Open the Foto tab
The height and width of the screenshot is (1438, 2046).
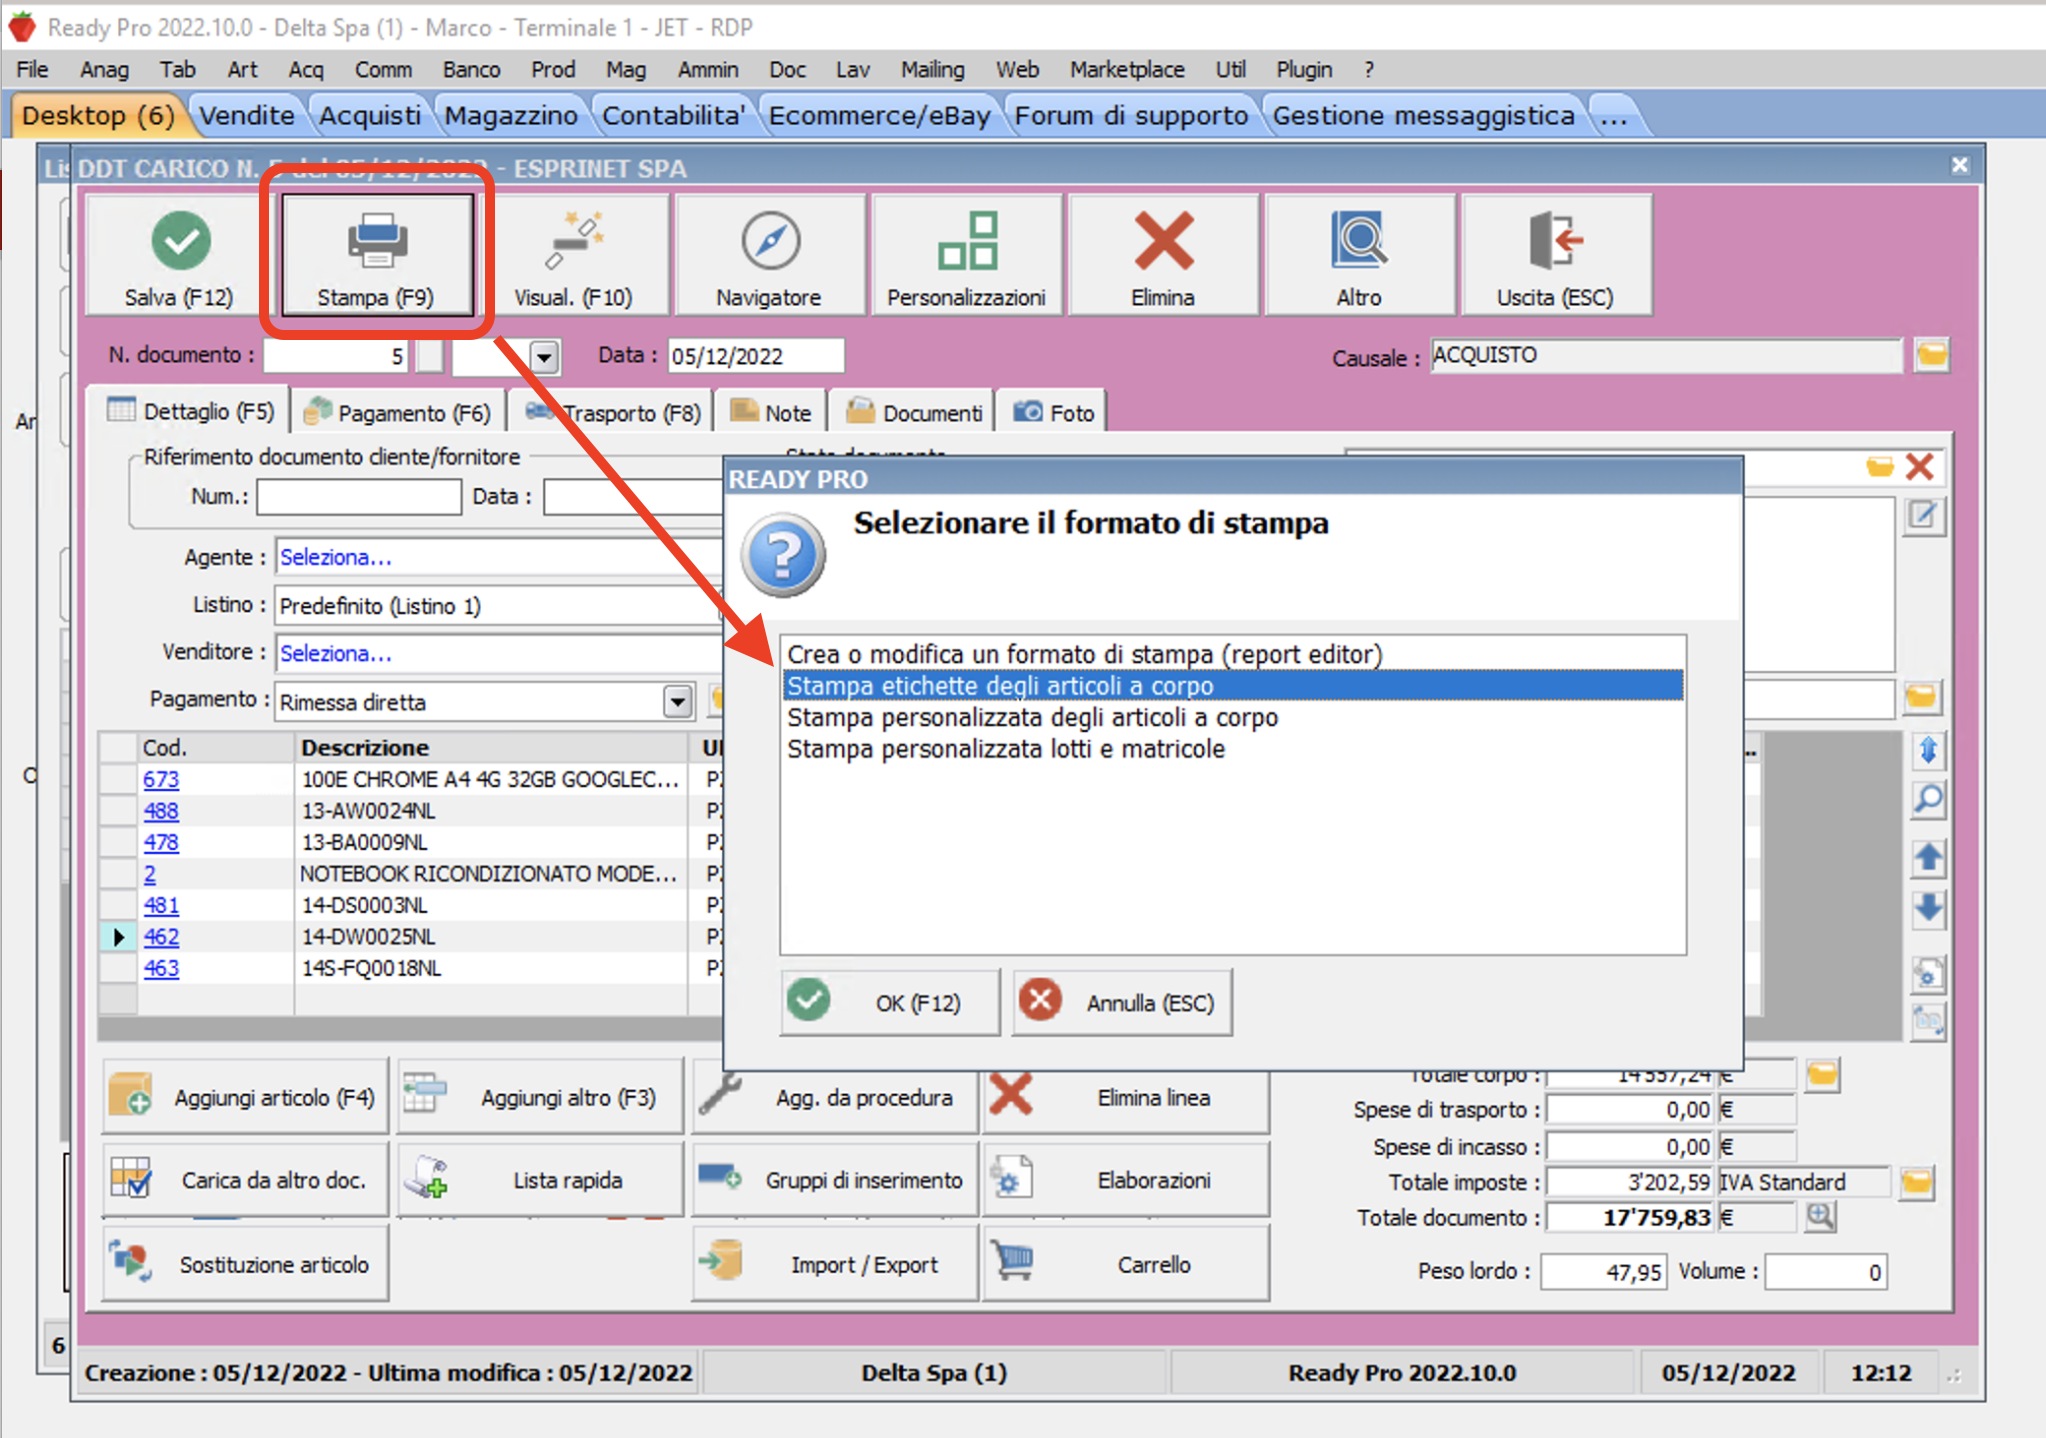click(x=1053, y=412)
